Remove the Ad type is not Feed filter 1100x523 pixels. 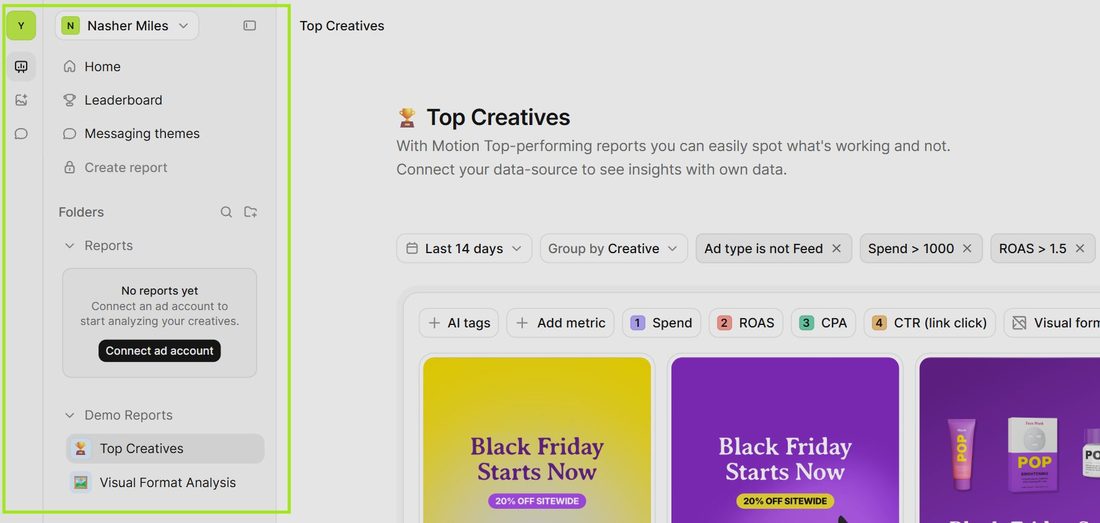(x=836, y=248)
